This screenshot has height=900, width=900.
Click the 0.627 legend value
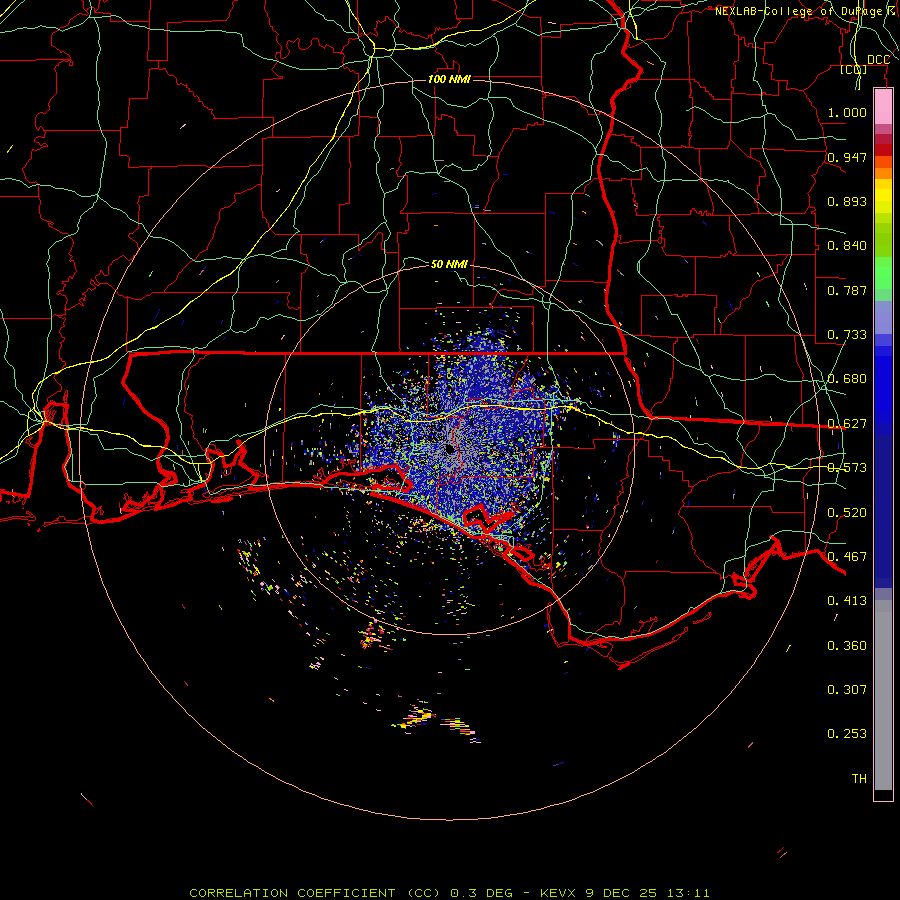pyautogui.click(x=847, y=424)
